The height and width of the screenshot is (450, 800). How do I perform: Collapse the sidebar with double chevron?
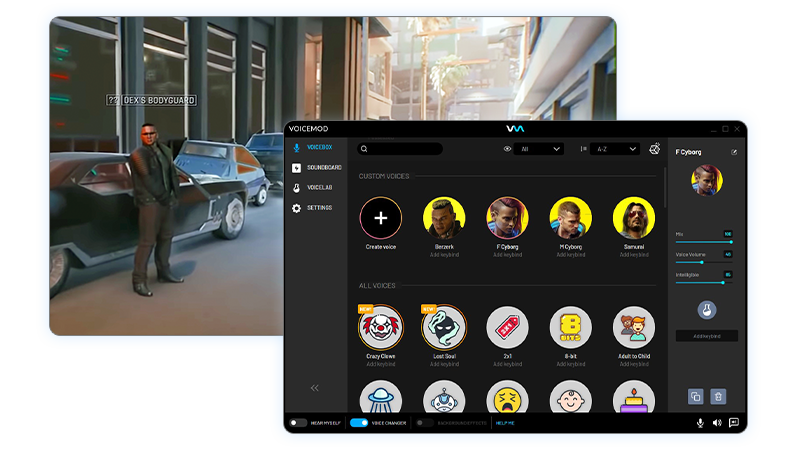[315, 388]
